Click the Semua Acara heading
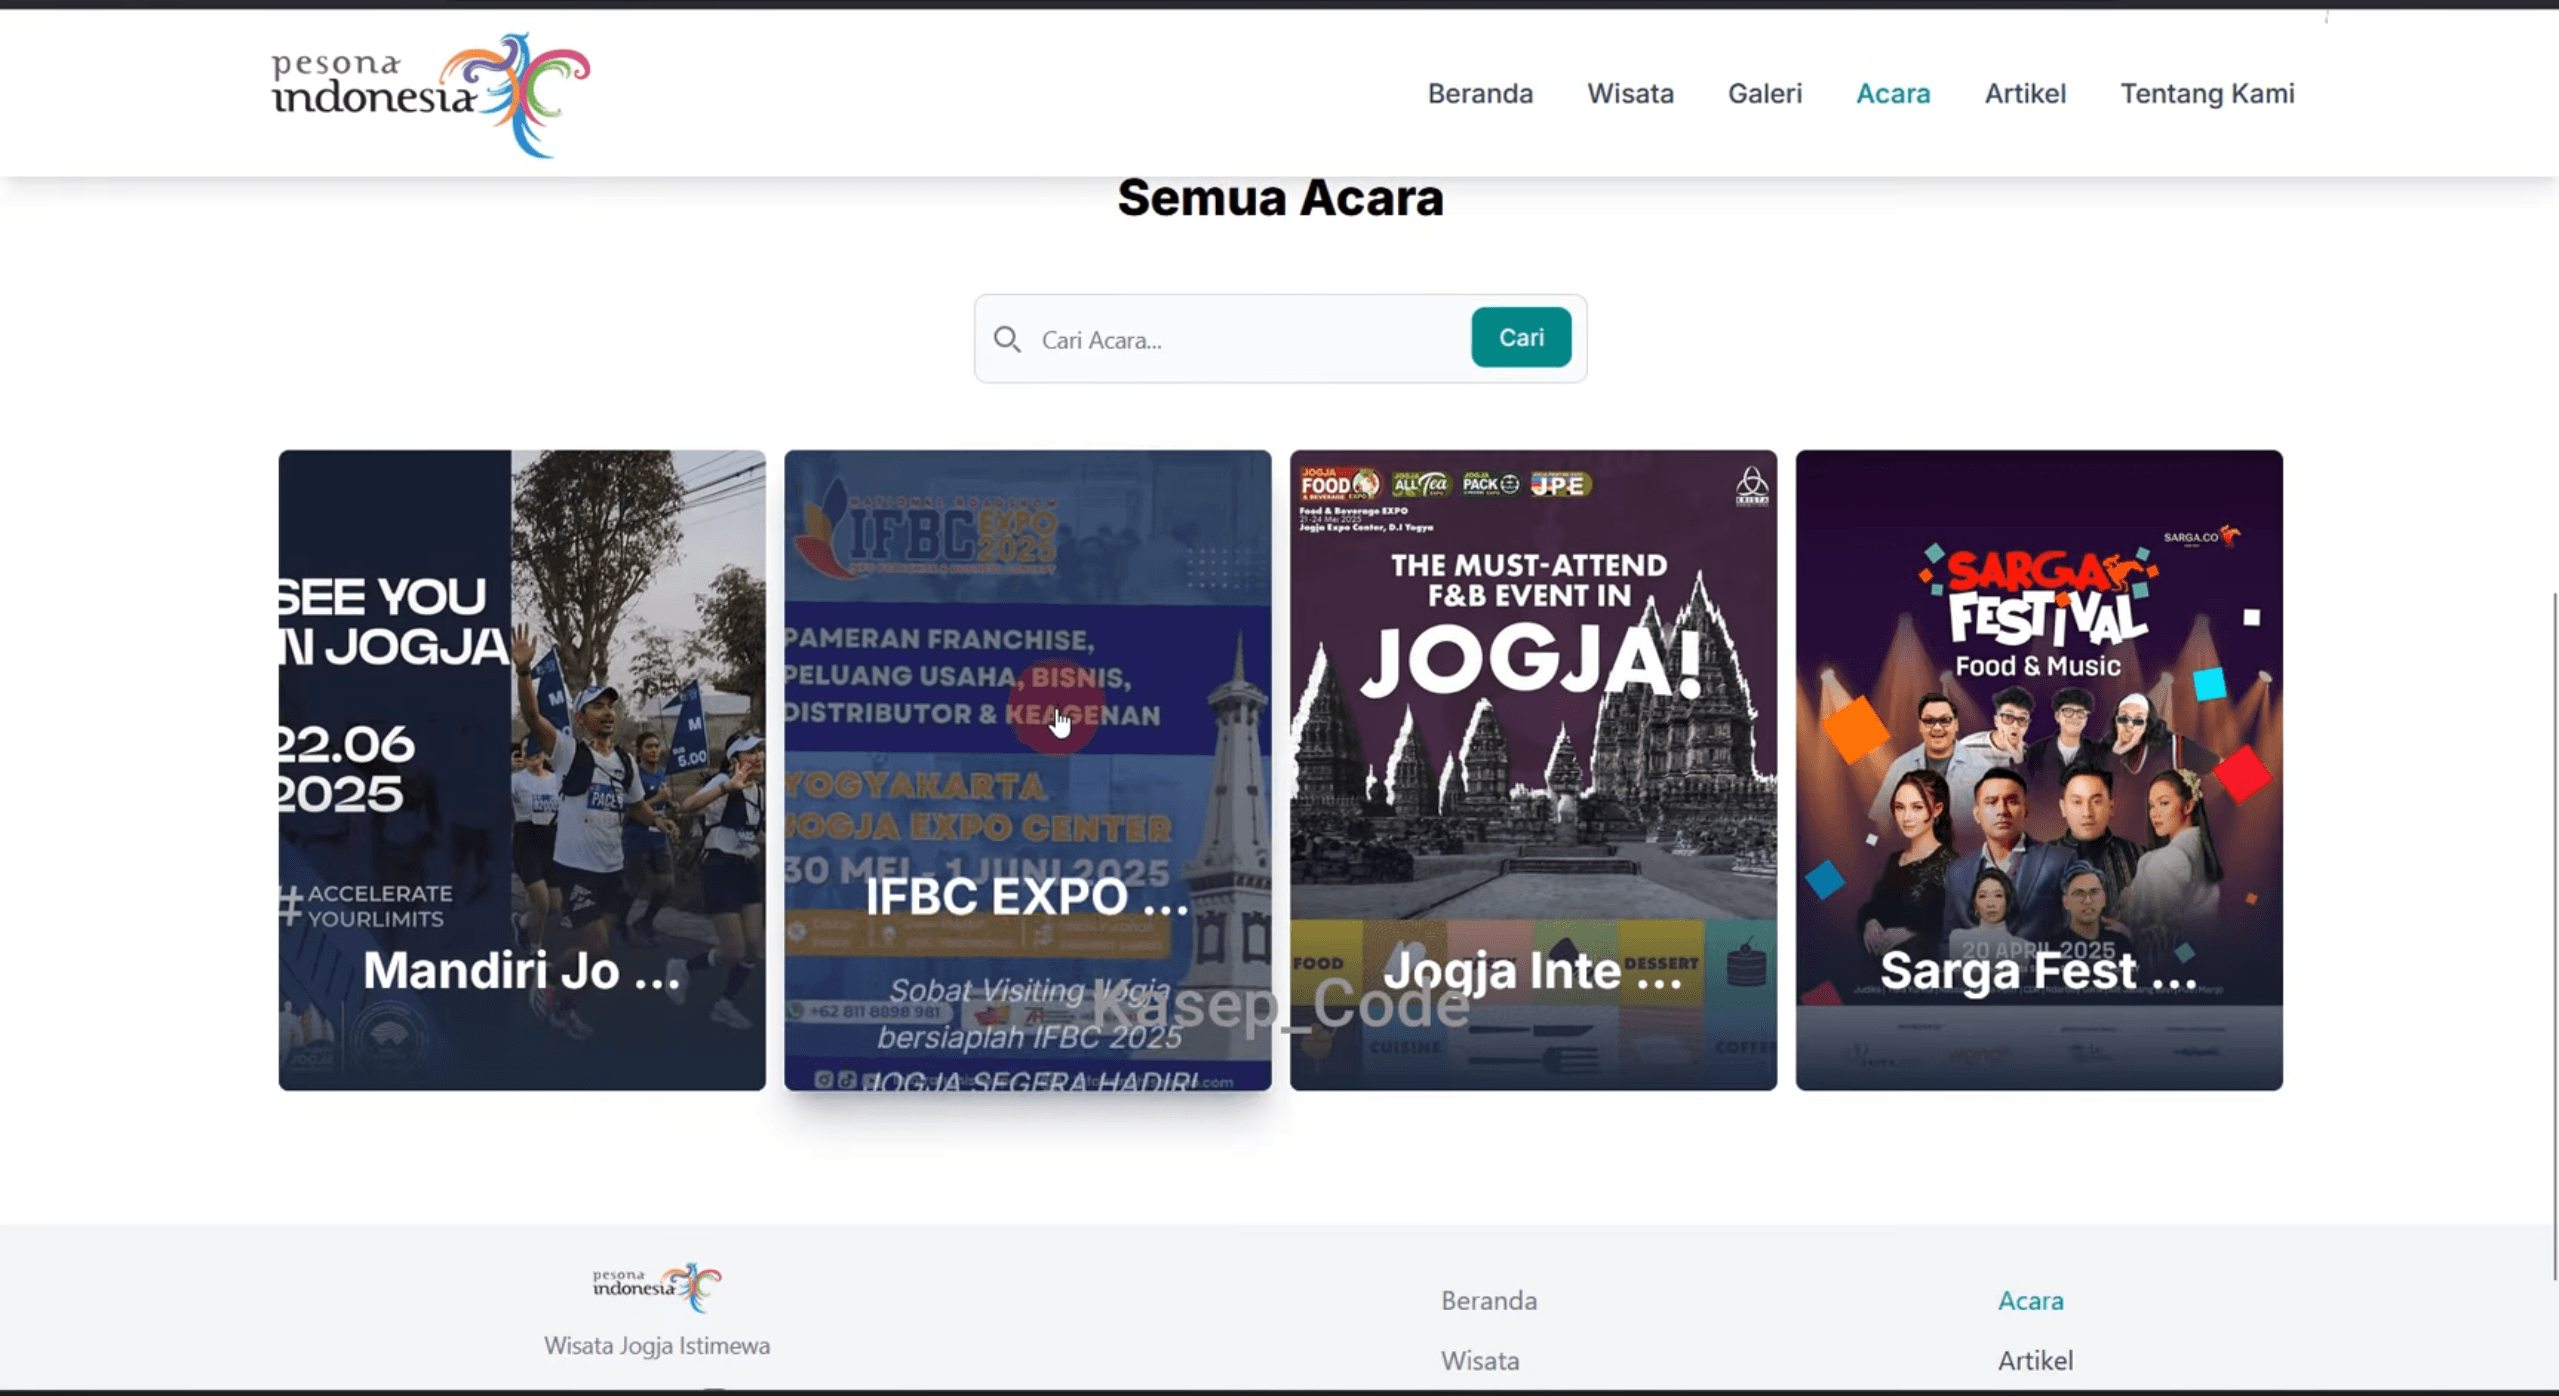 coord(1280,197)
